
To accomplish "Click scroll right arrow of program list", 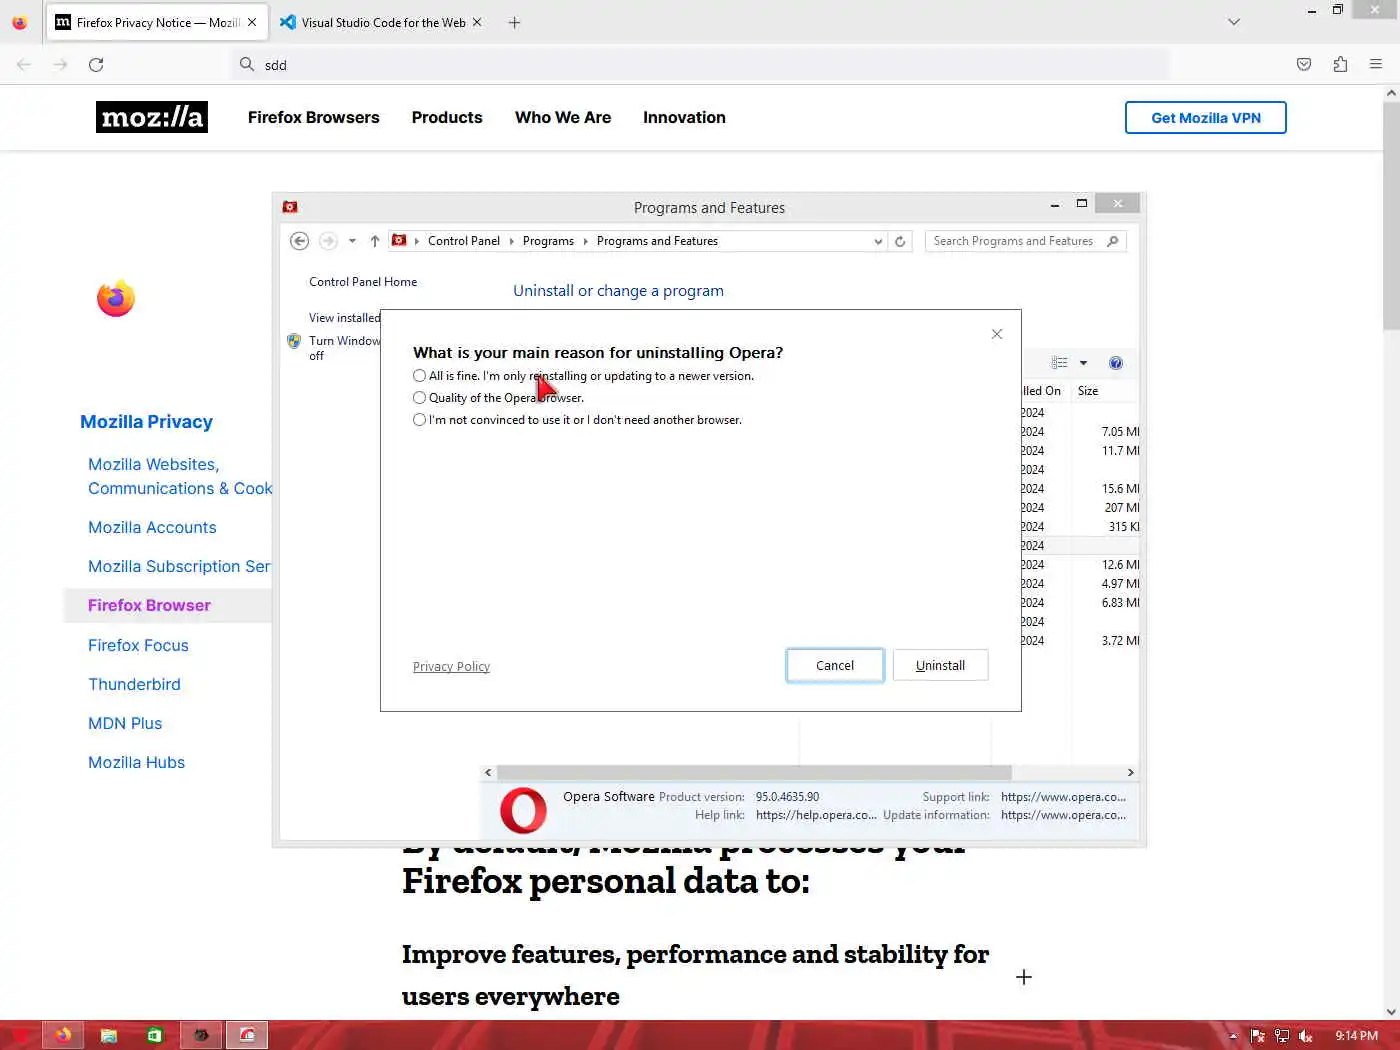I will pyautogui.click(x=1131, y=772).
